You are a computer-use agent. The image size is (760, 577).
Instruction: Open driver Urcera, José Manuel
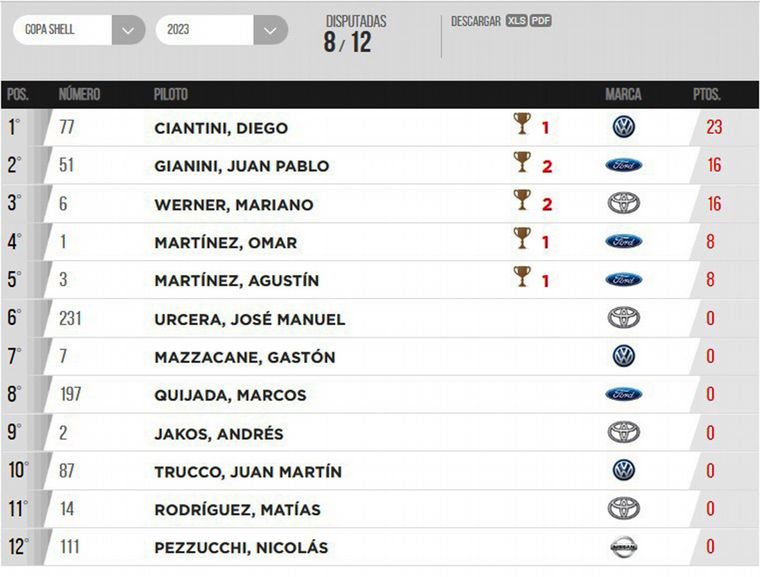coord(249,319)
